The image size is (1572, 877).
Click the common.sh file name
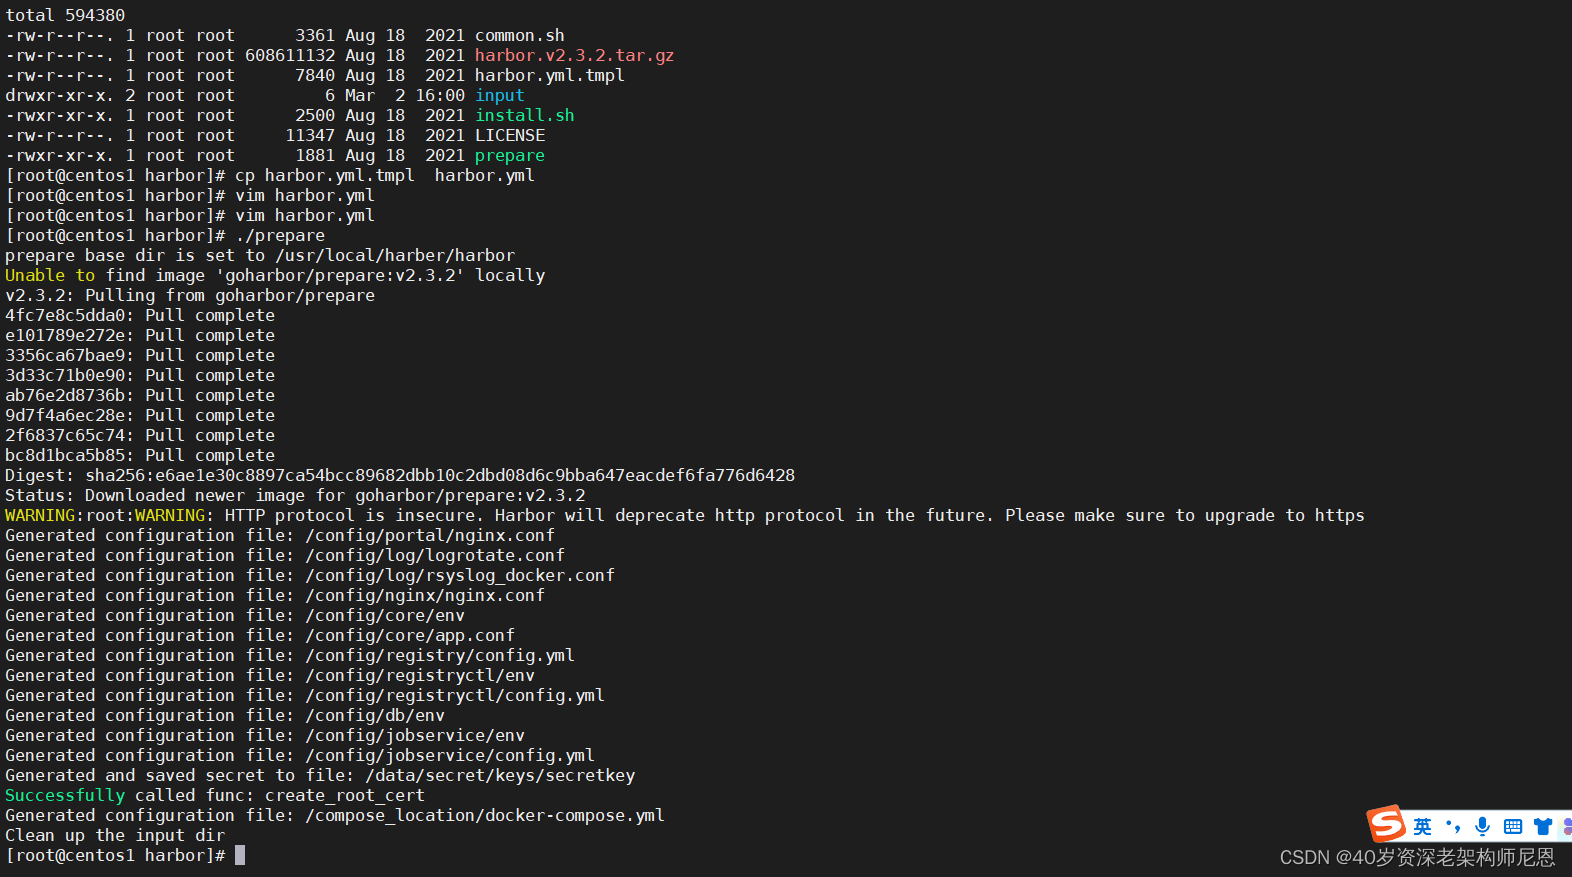(x=519, y=35)
